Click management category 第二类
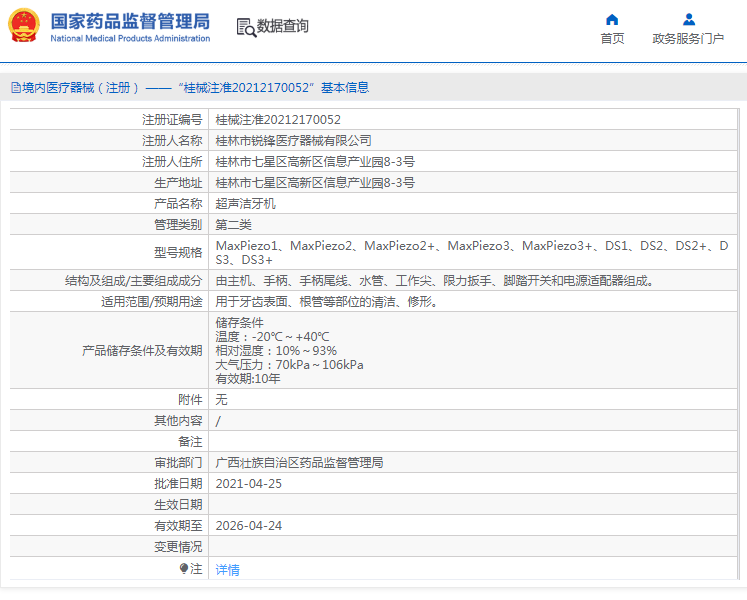Viewport: 747px width, 600px height. click(233, 224)
